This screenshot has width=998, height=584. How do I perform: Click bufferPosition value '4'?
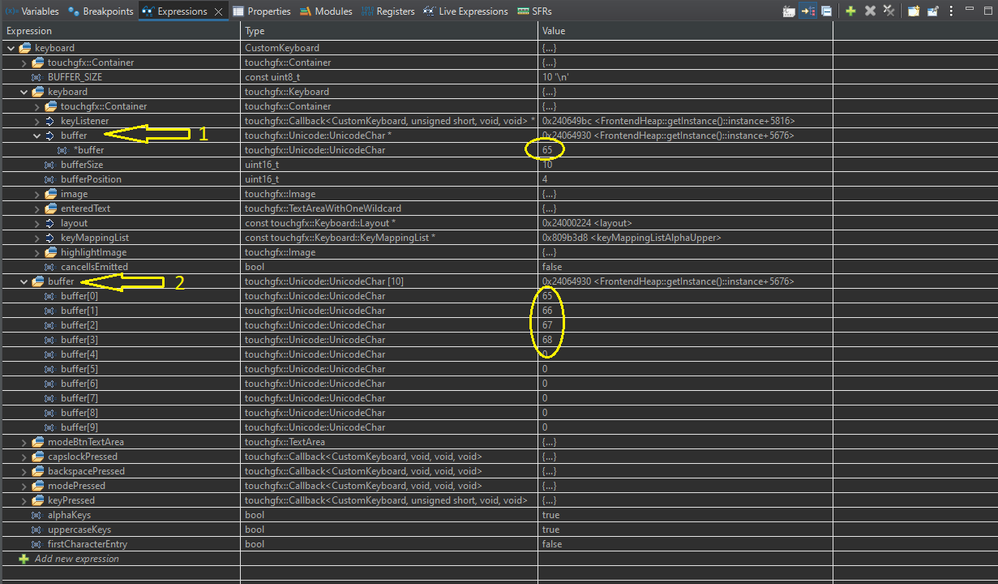click(545, 179)
